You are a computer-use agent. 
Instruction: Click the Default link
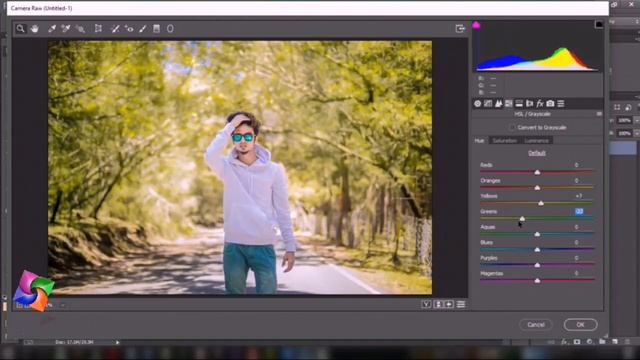coord(537,153)
